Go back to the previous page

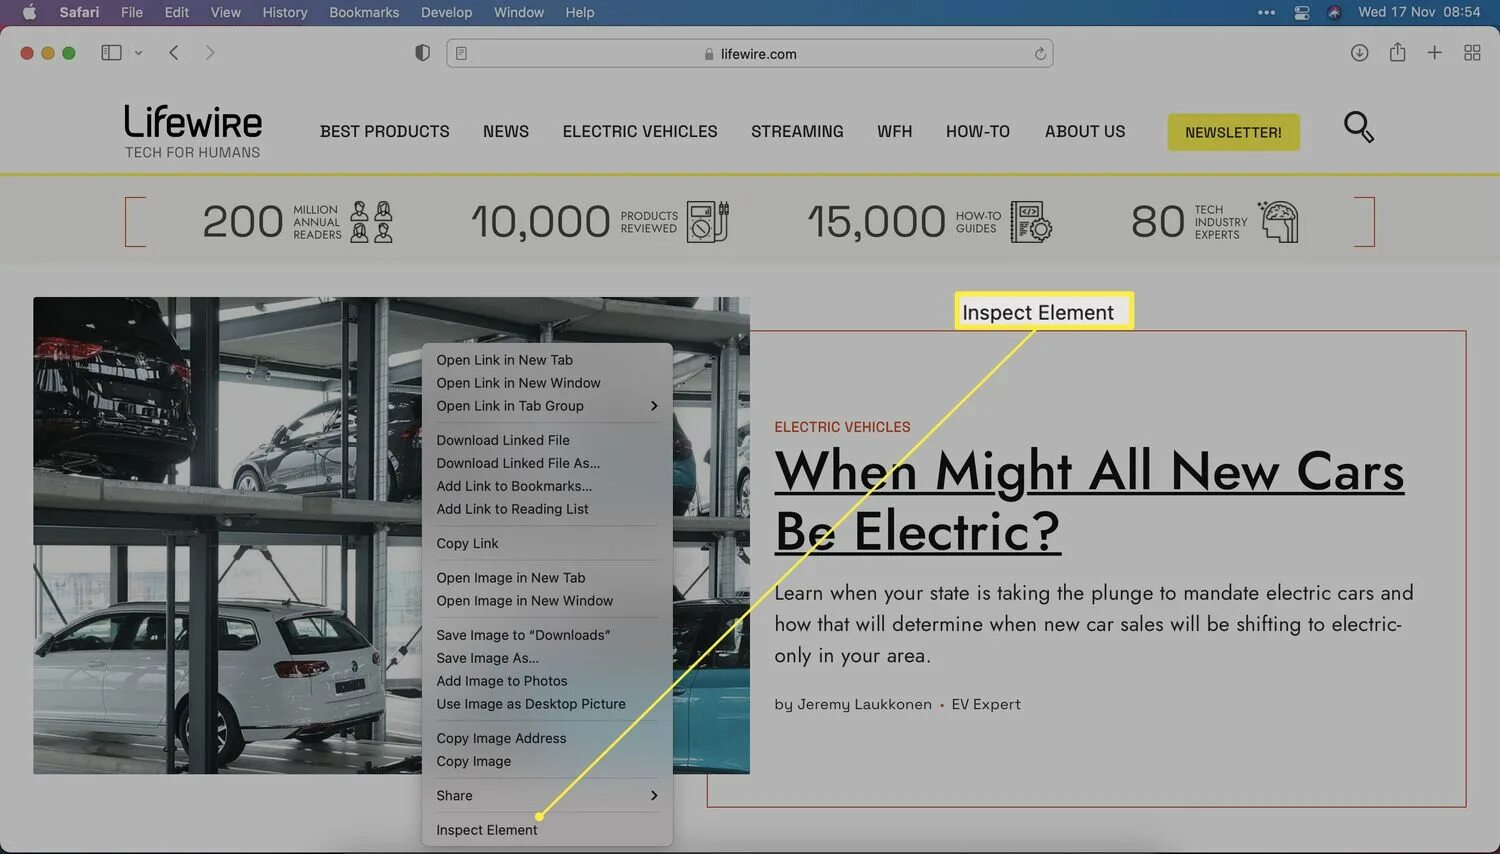pos(174,53)
